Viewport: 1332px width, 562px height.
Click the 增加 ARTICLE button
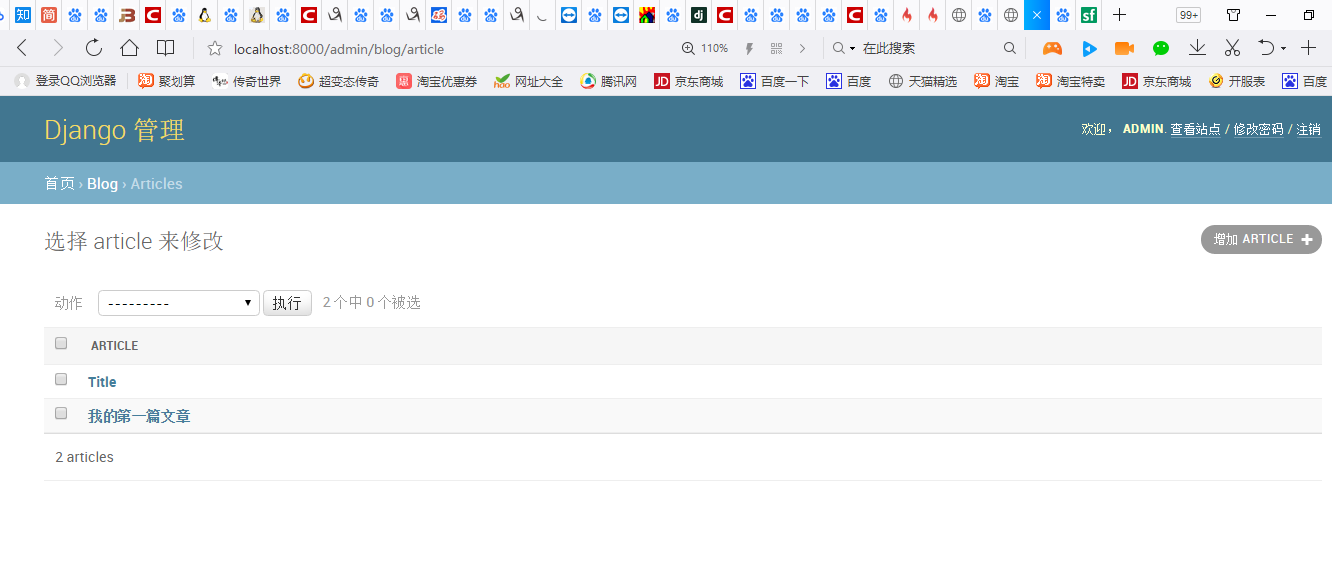[x=1261, y=240]
